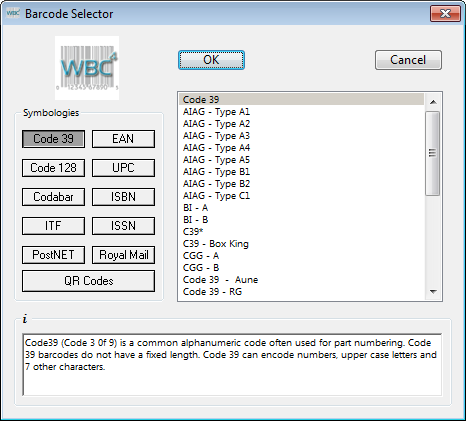Choose the UPC symbology
Image resolution: width=466 pixels, height=421 pixels.
coord(123,168)
